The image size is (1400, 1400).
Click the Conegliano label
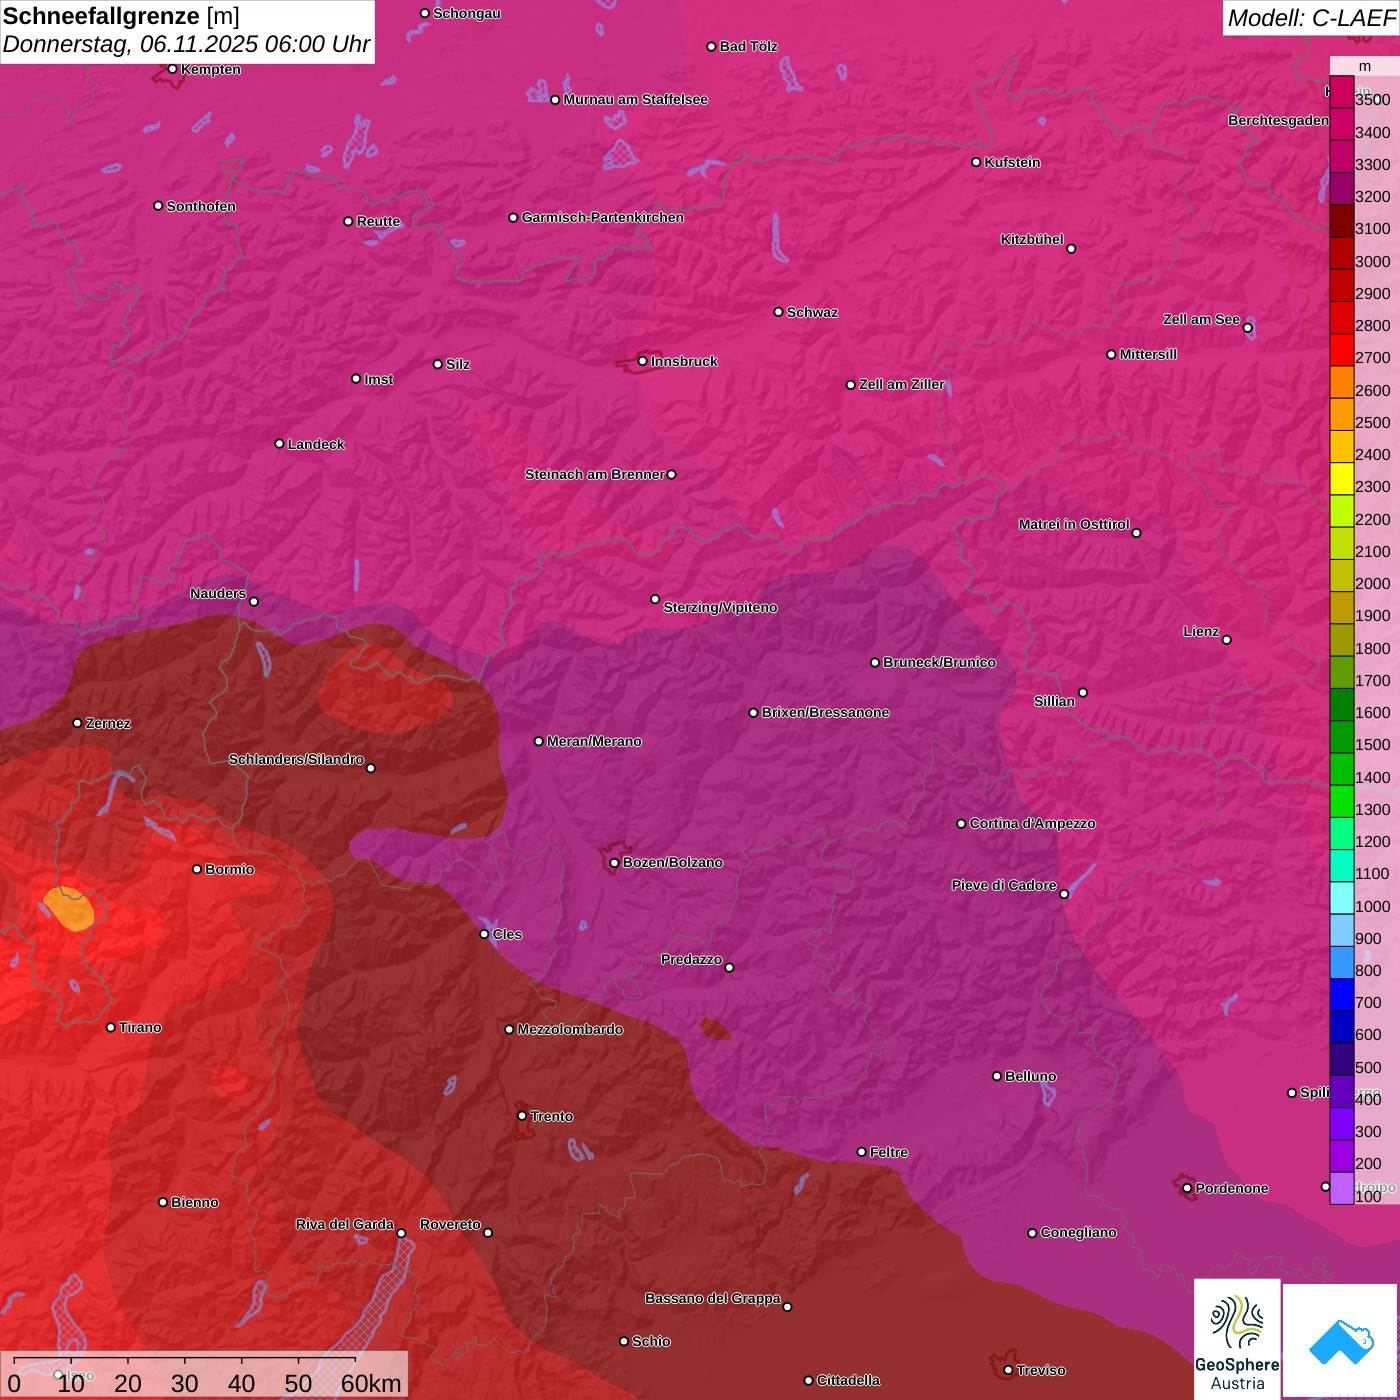(1078, 1232)
